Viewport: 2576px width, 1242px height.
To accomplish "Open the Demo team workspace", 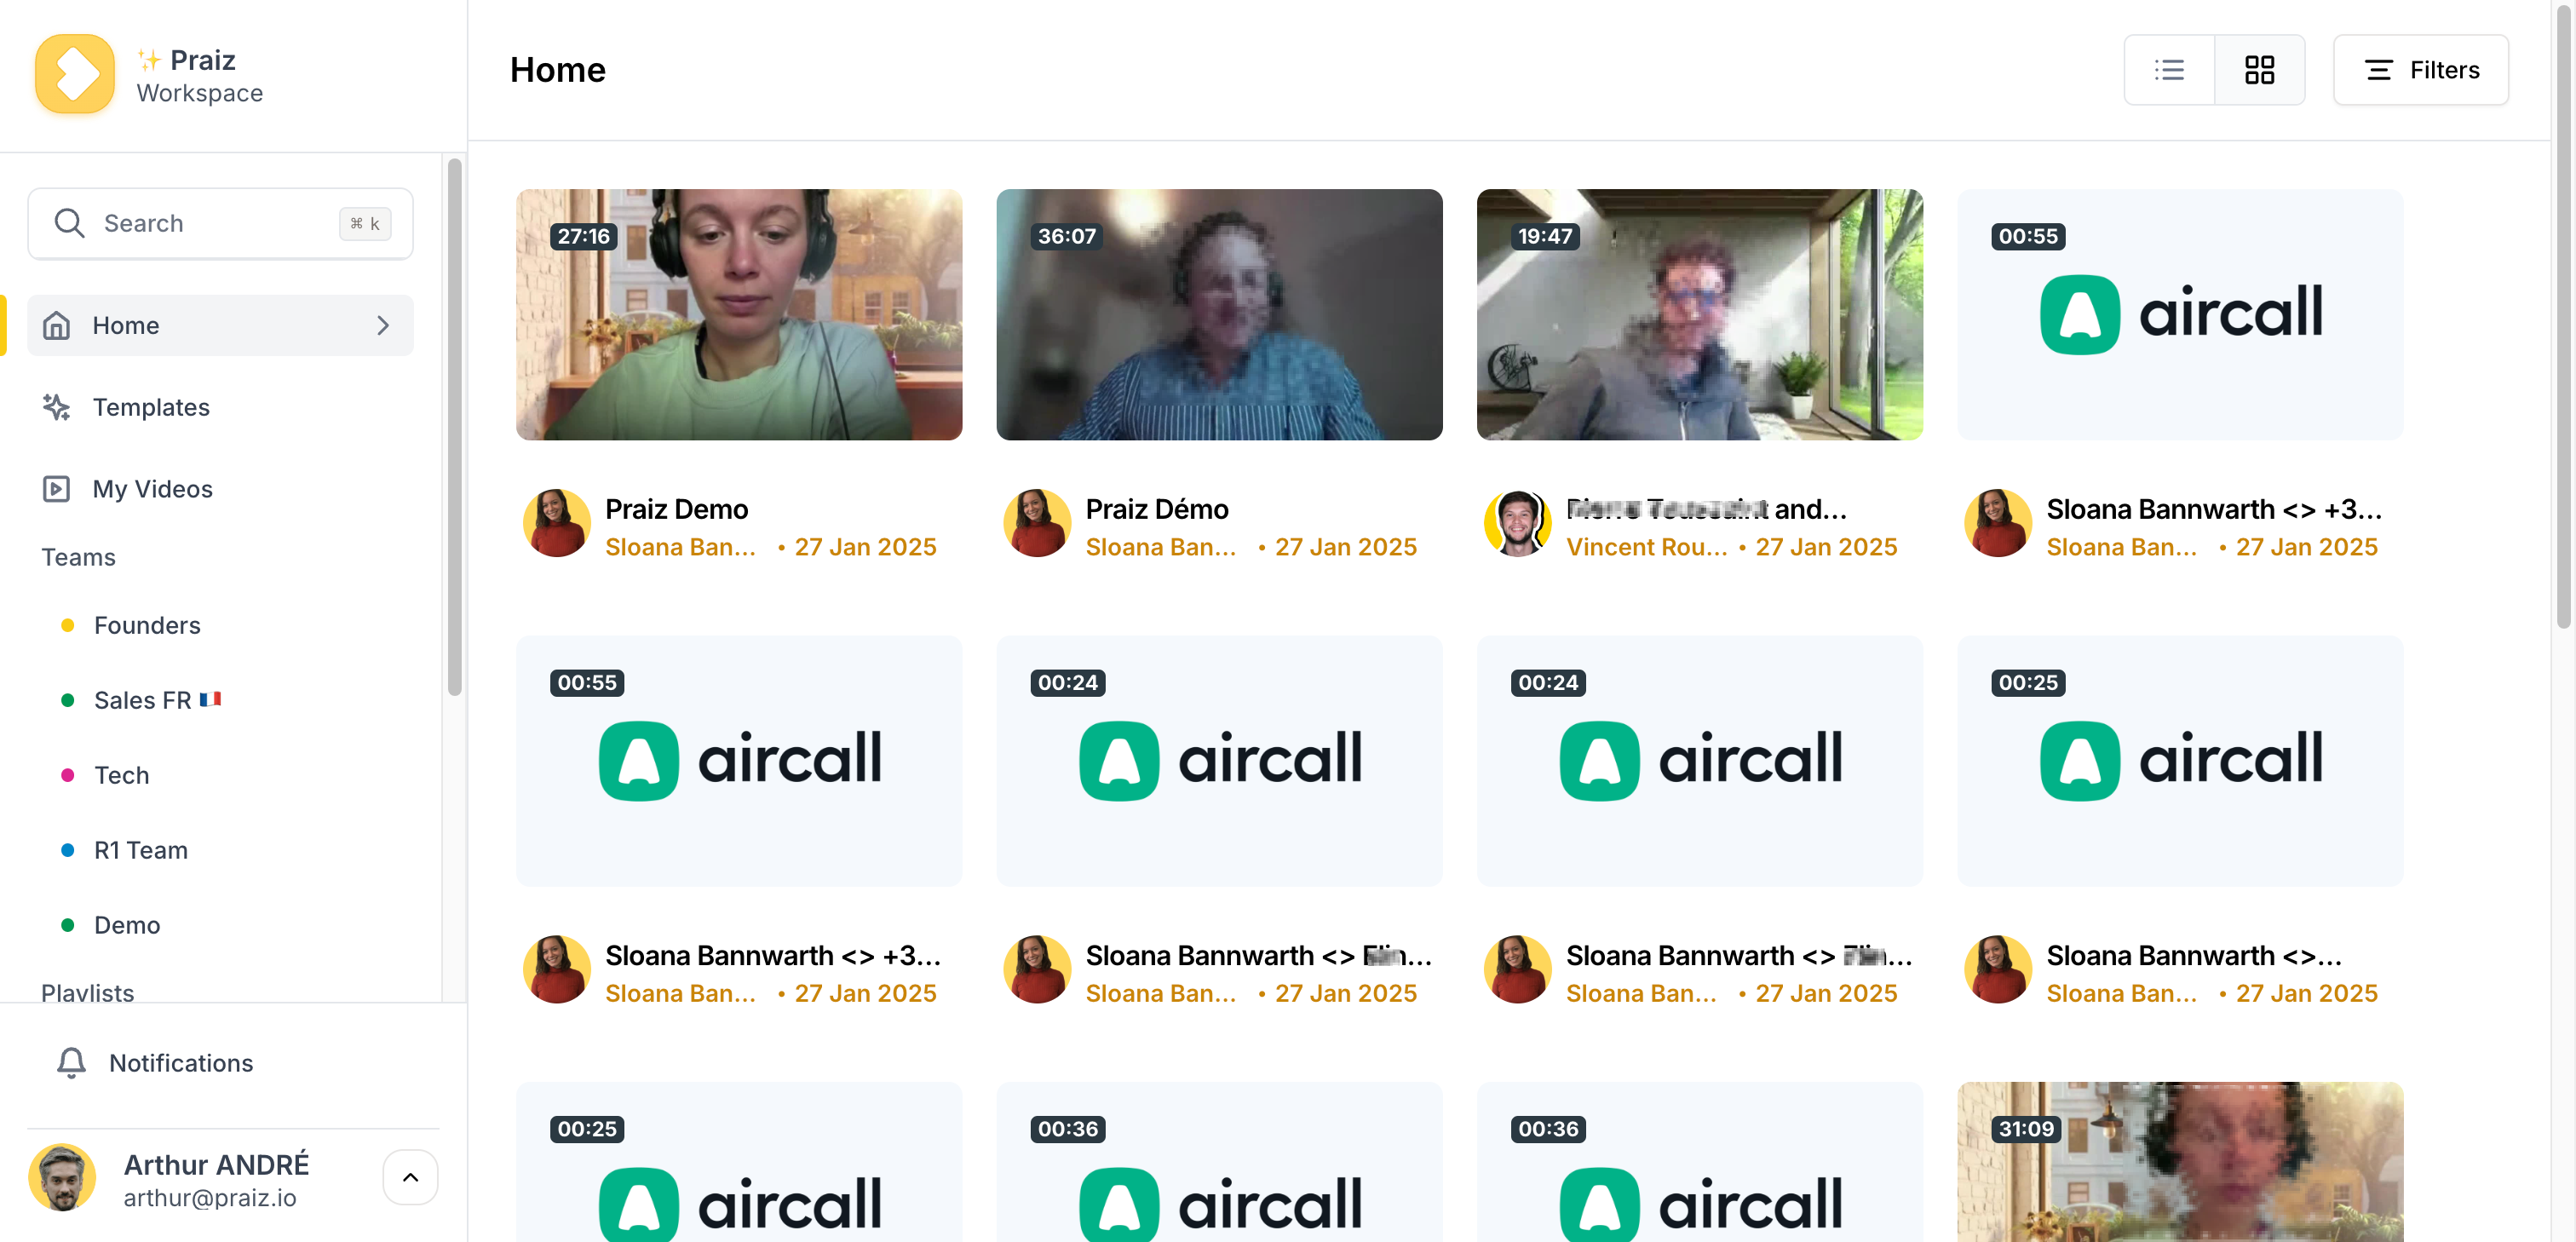I will pos(125,923).
